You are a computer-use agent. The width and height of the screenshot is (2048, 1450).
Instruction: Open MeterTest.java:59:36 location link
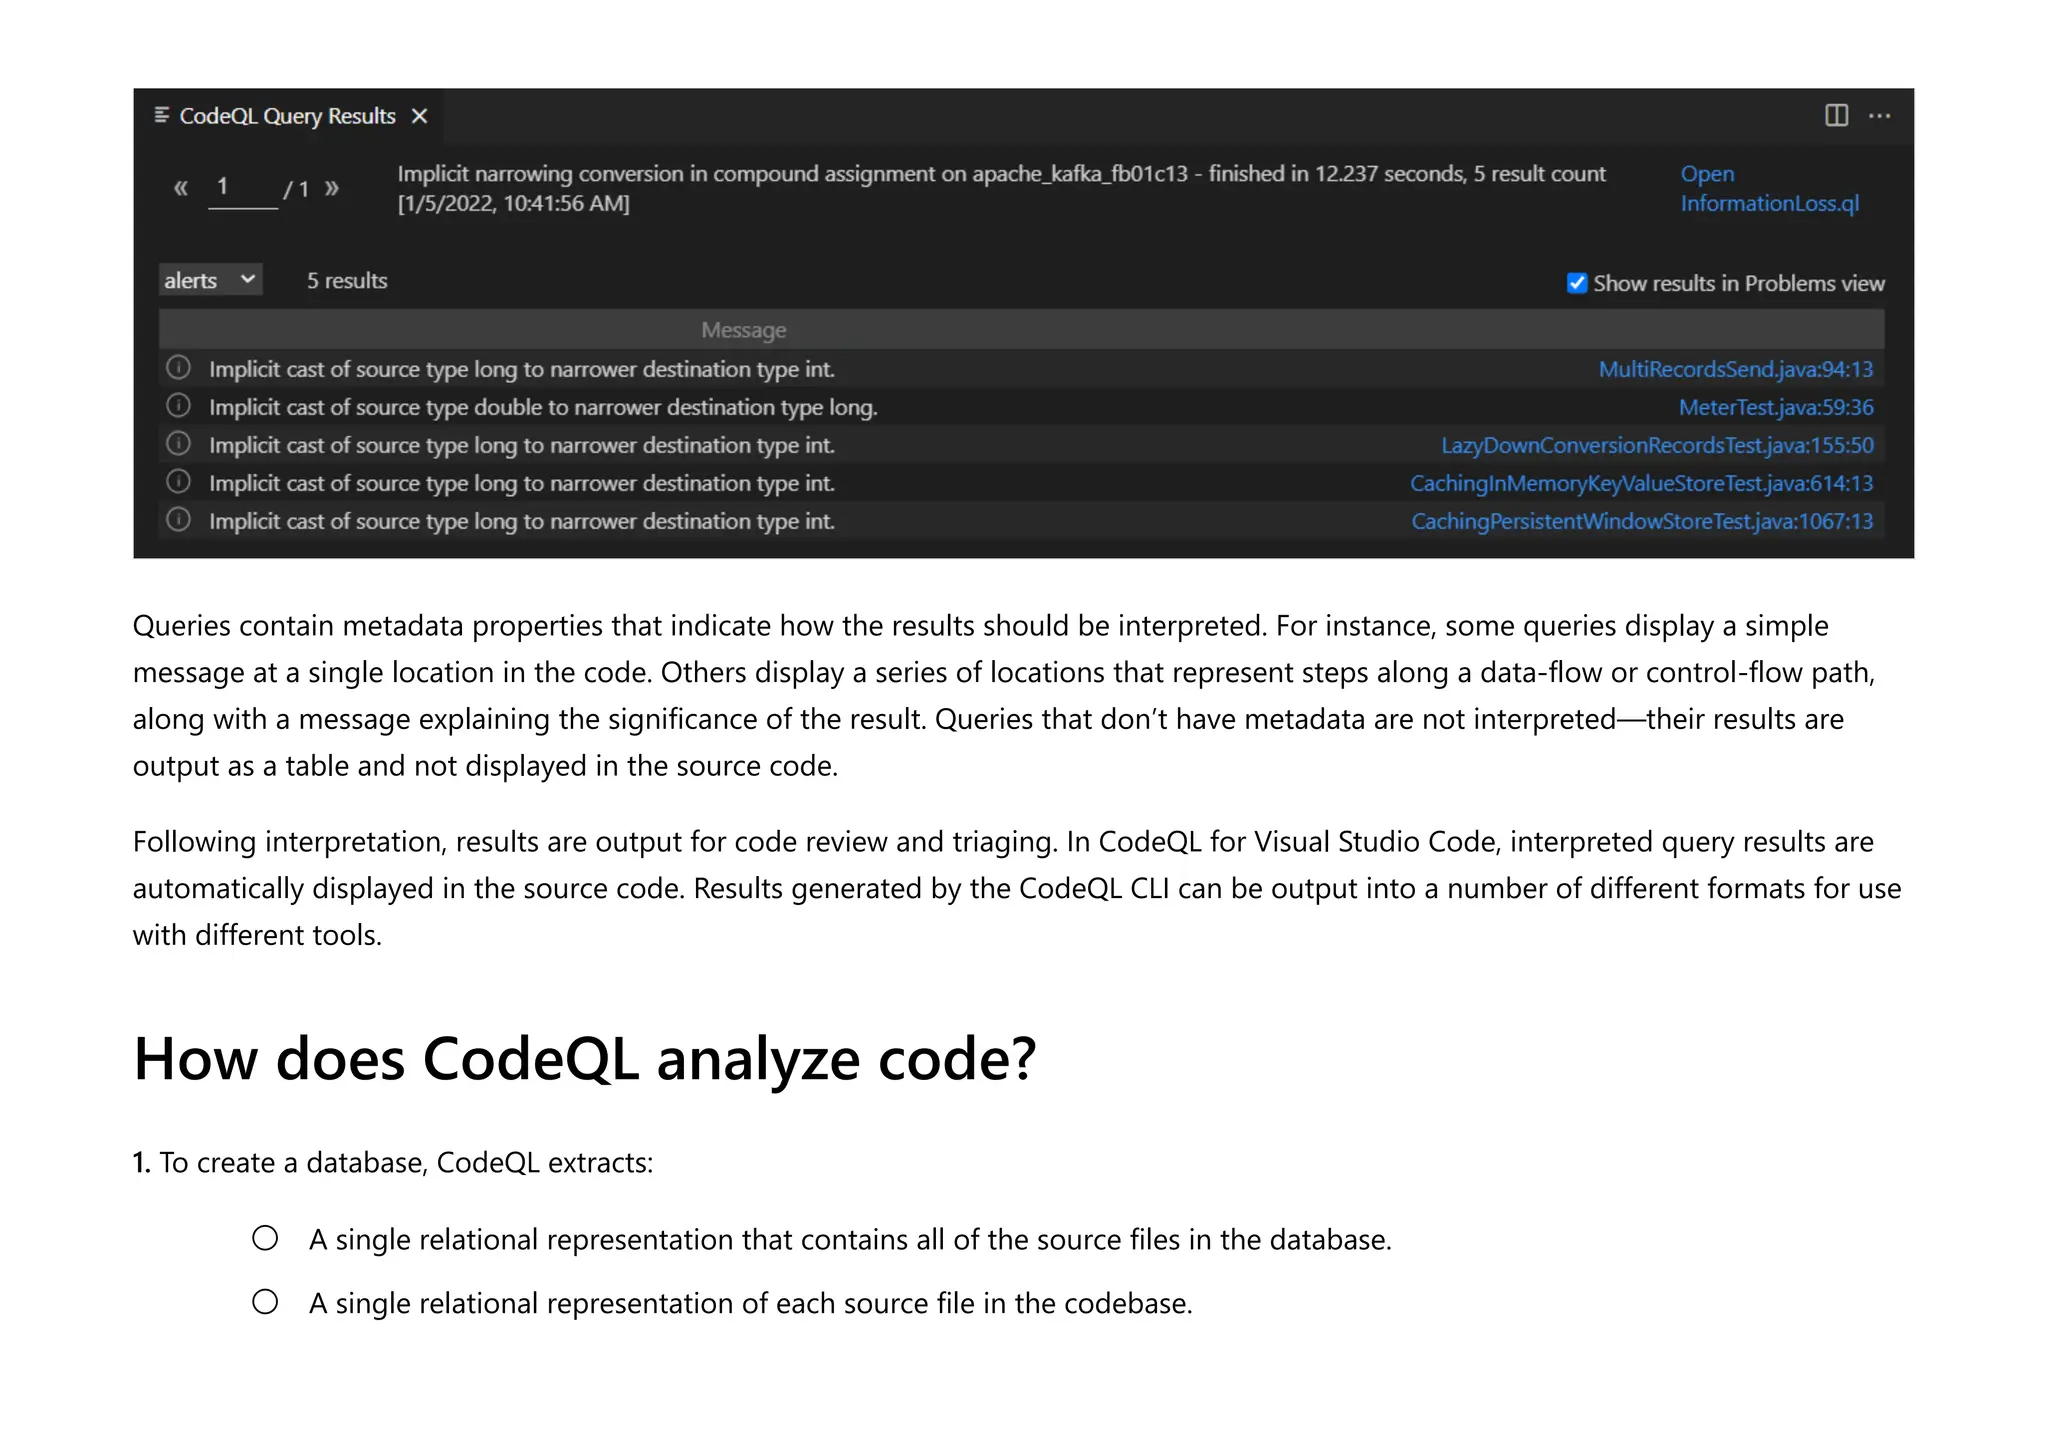pos(1776,407)
